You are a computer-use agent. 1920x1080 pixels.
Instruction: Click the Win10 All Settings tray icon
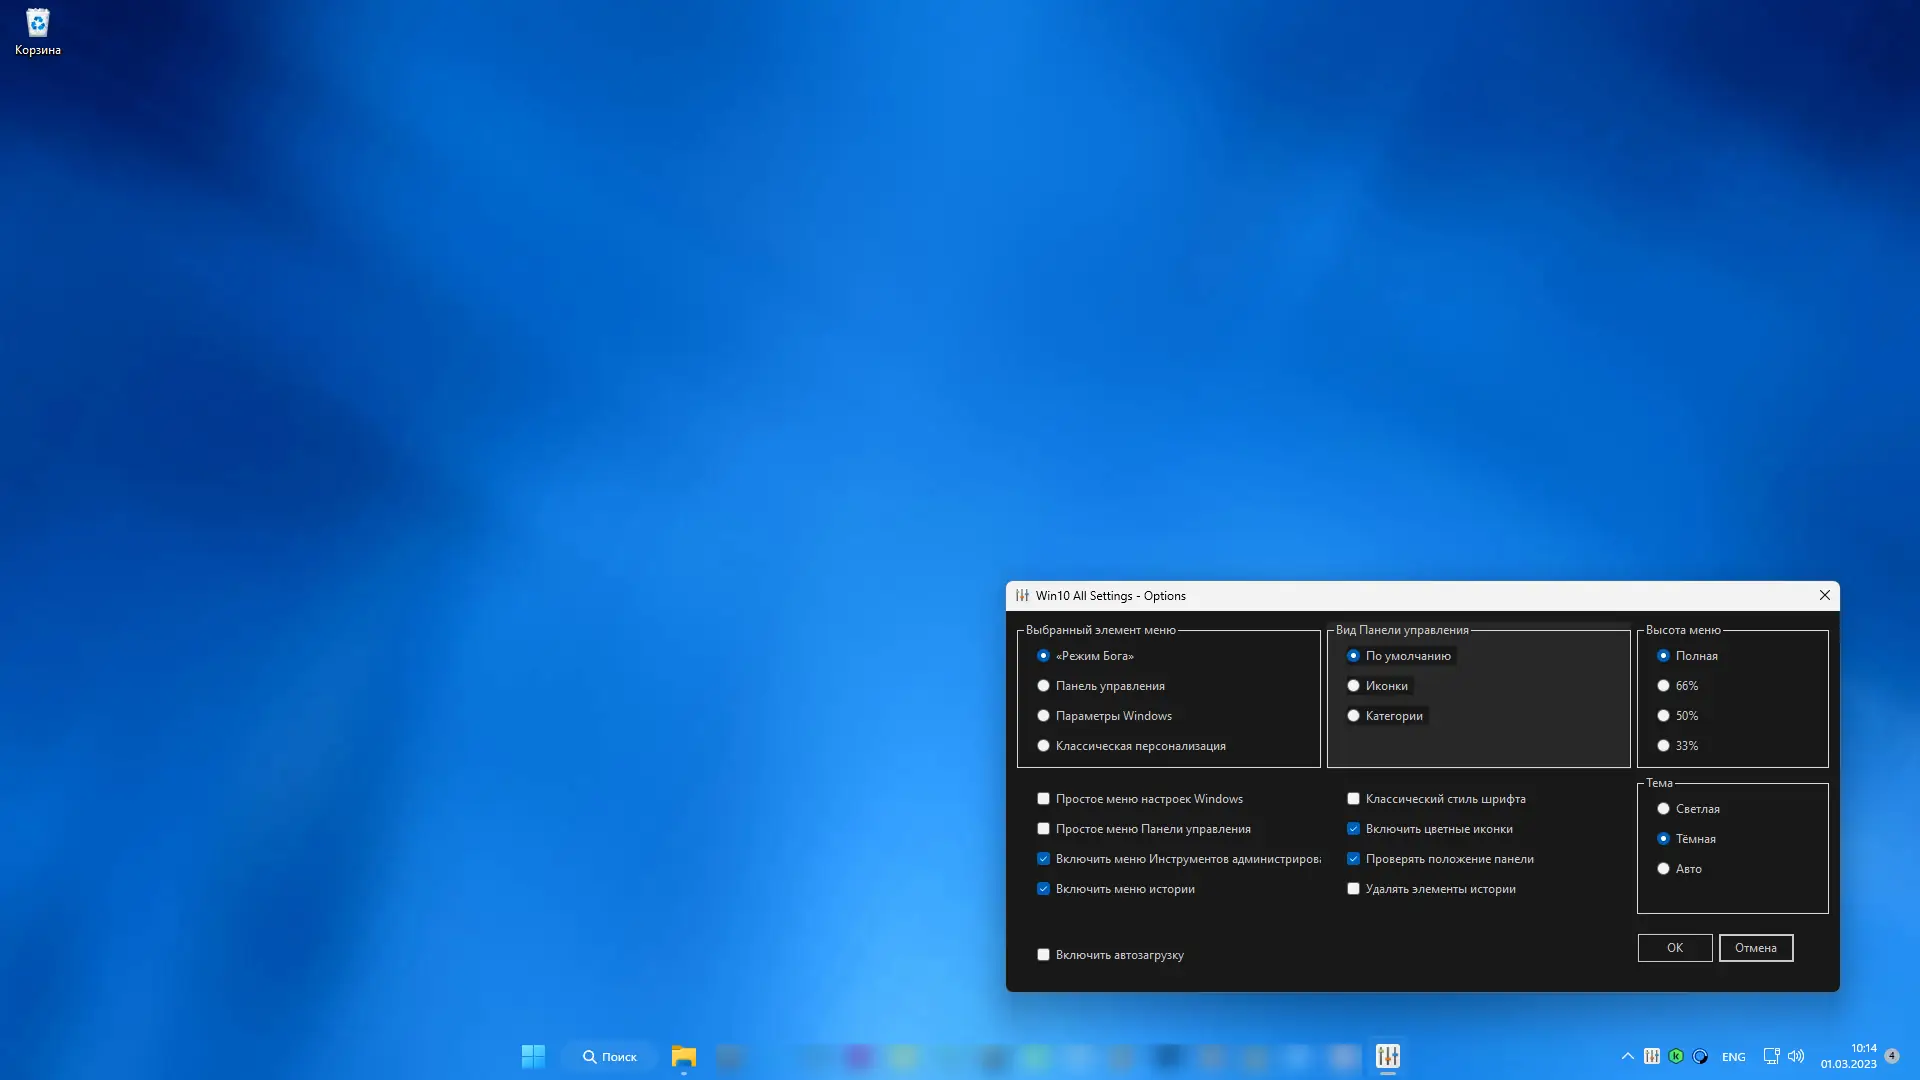(x=1652, y=1056)
